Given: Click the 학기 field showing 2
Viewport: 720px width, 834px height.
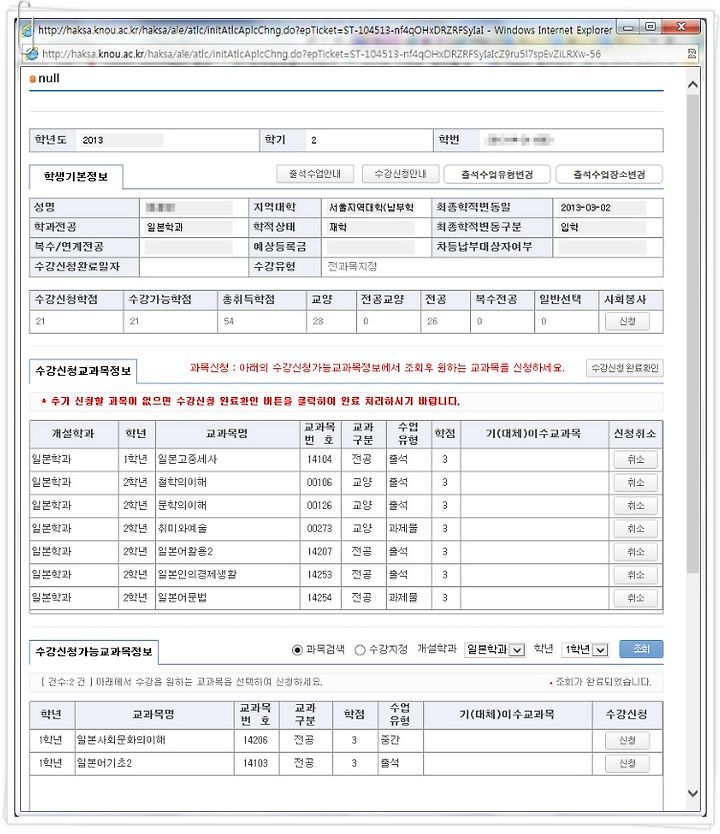Looking at the screenshot, I should point(314,140).
